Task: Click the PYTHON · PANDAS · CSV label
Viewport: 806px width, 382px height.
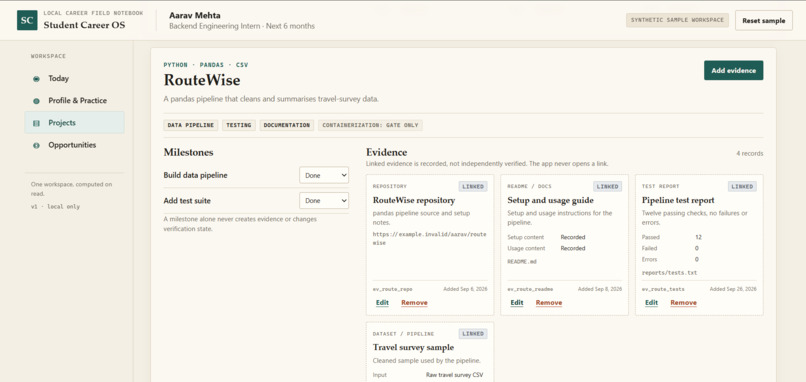Action: point(206,65)
